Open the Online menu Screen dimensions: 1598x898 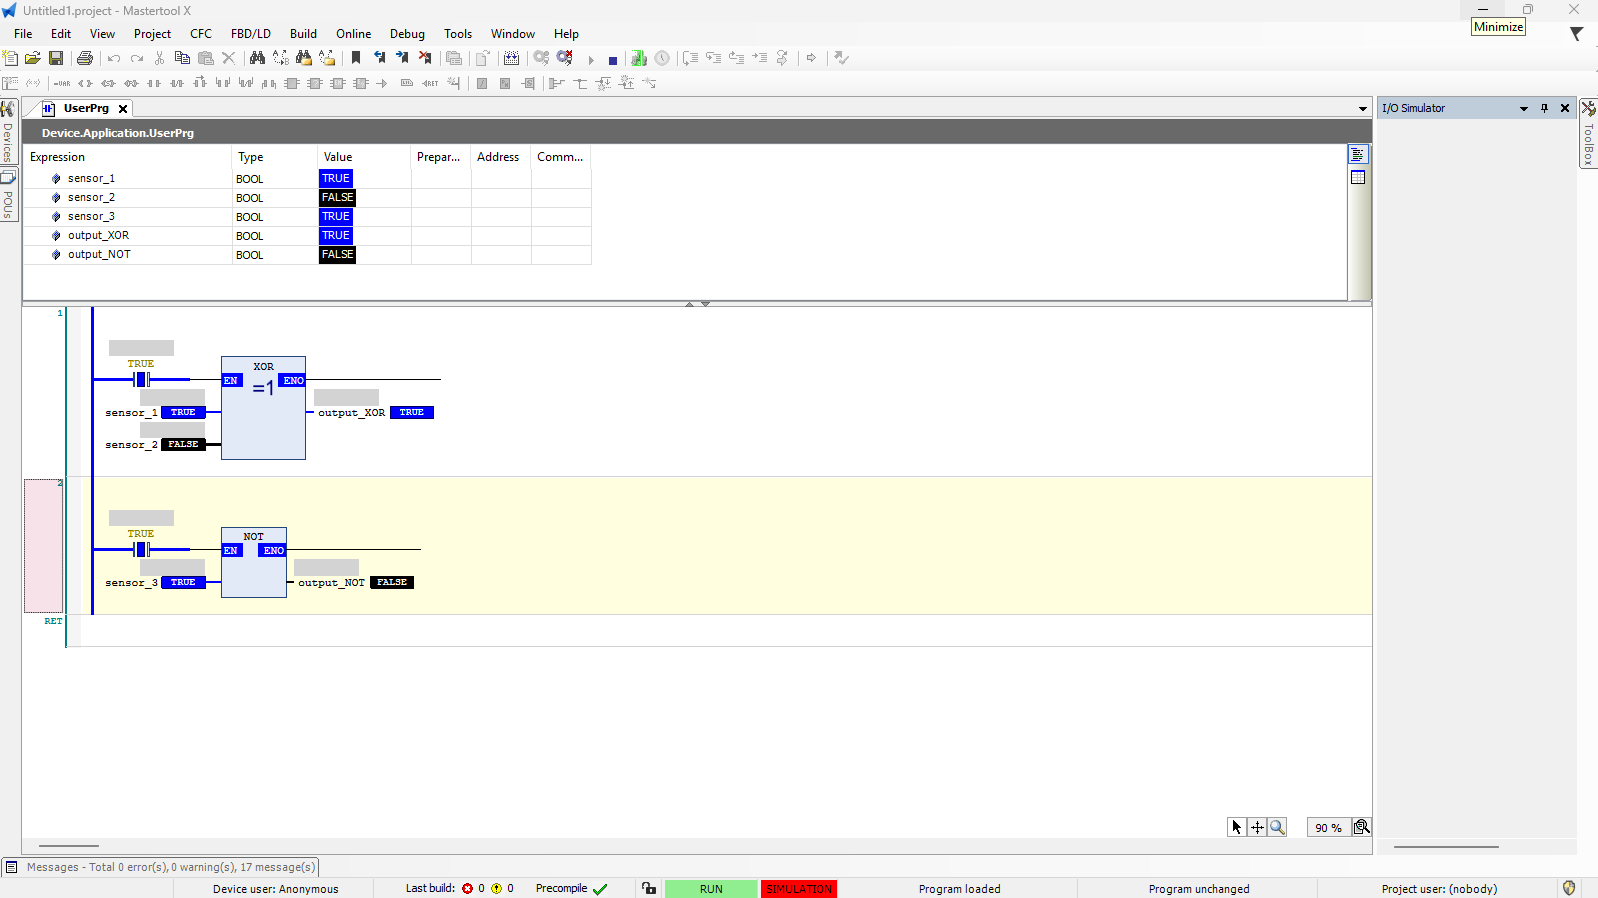[x=353, y=34]
